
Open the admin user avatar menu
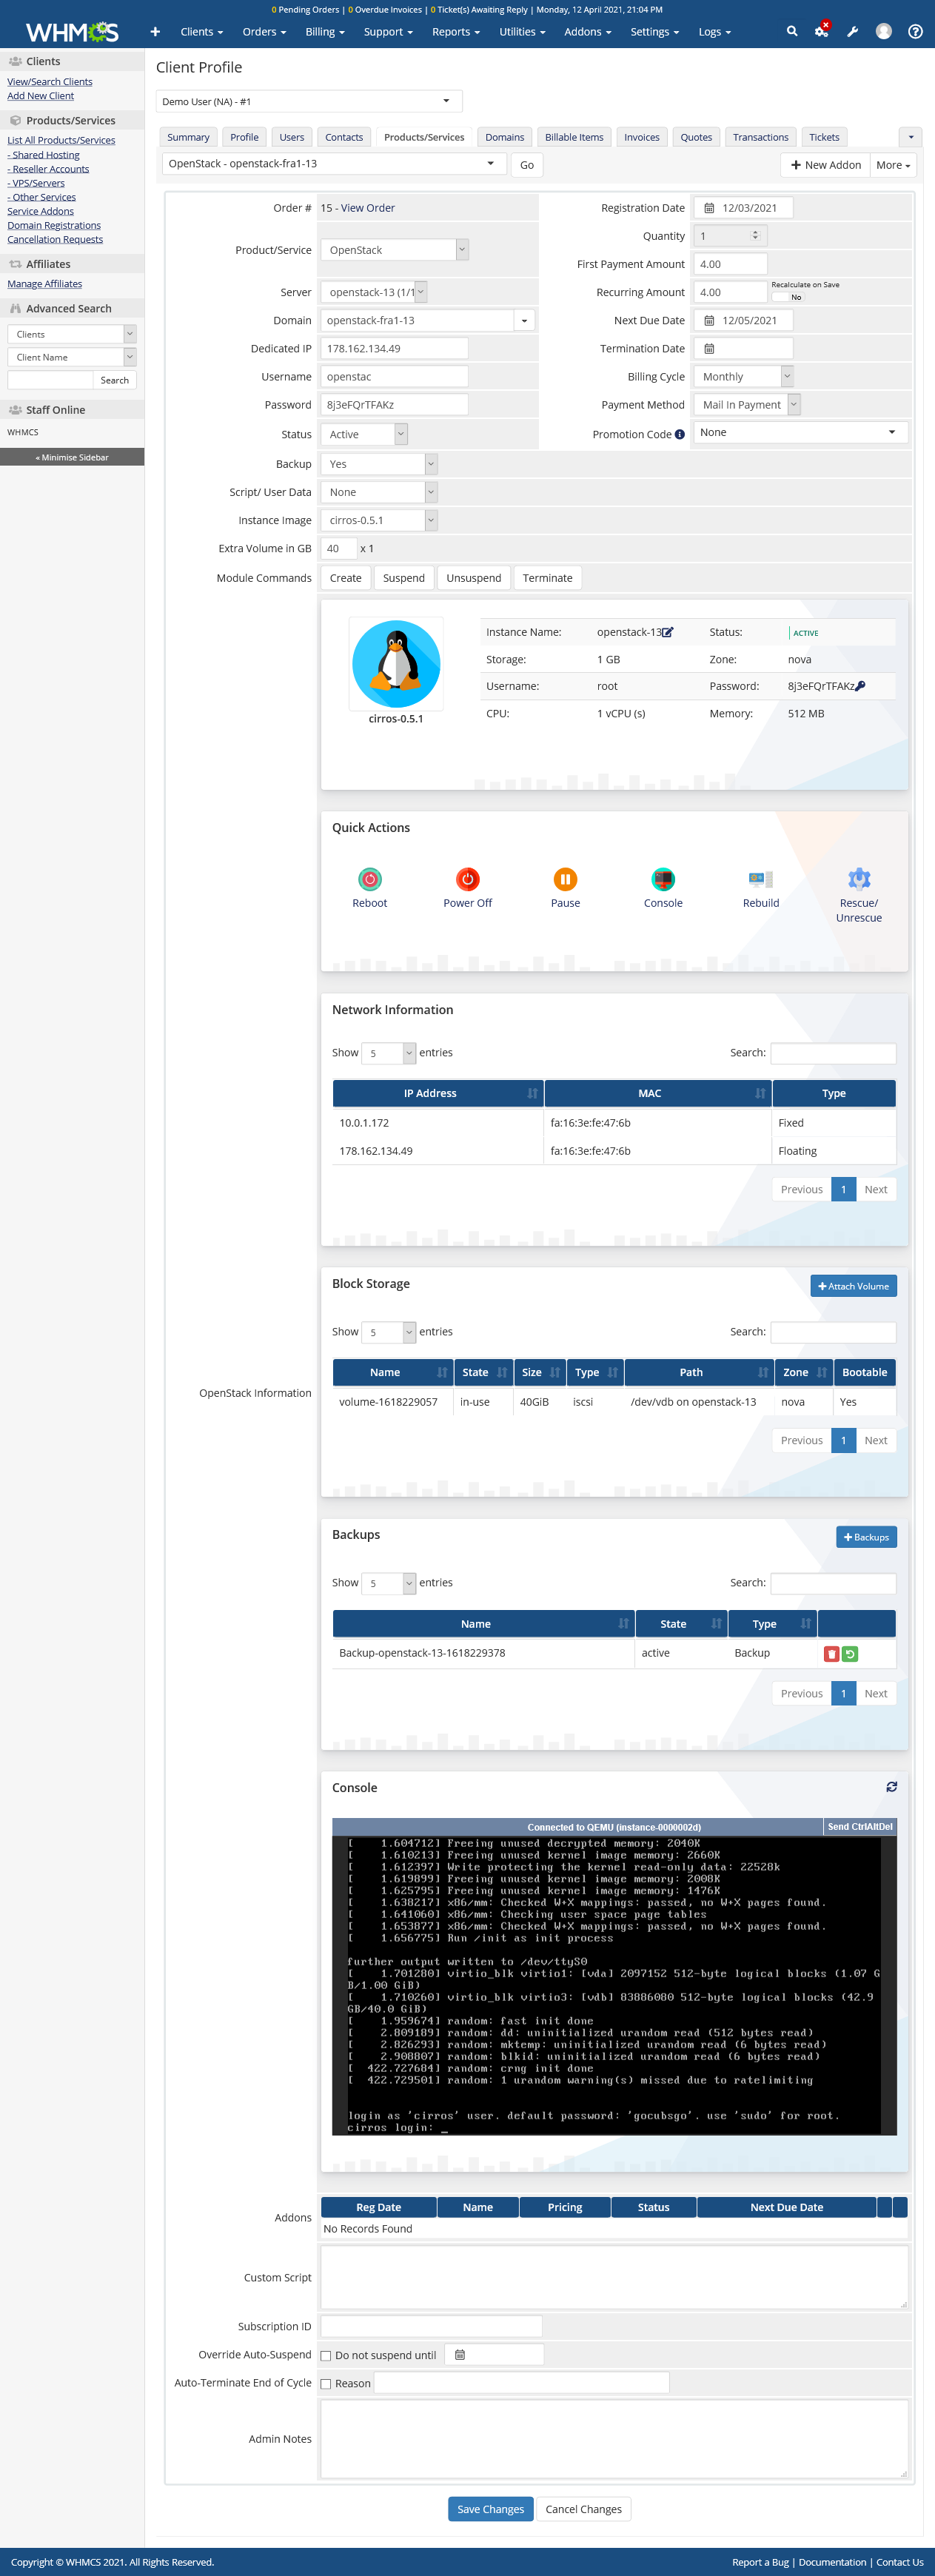(884, 31)
